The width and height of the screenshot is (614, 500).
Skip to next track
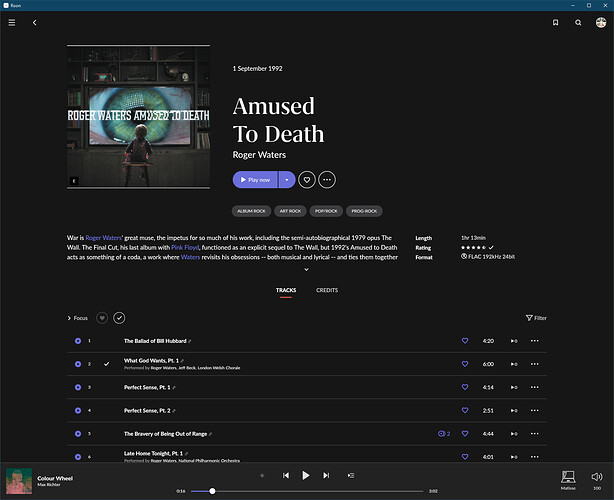click(326, 475)
